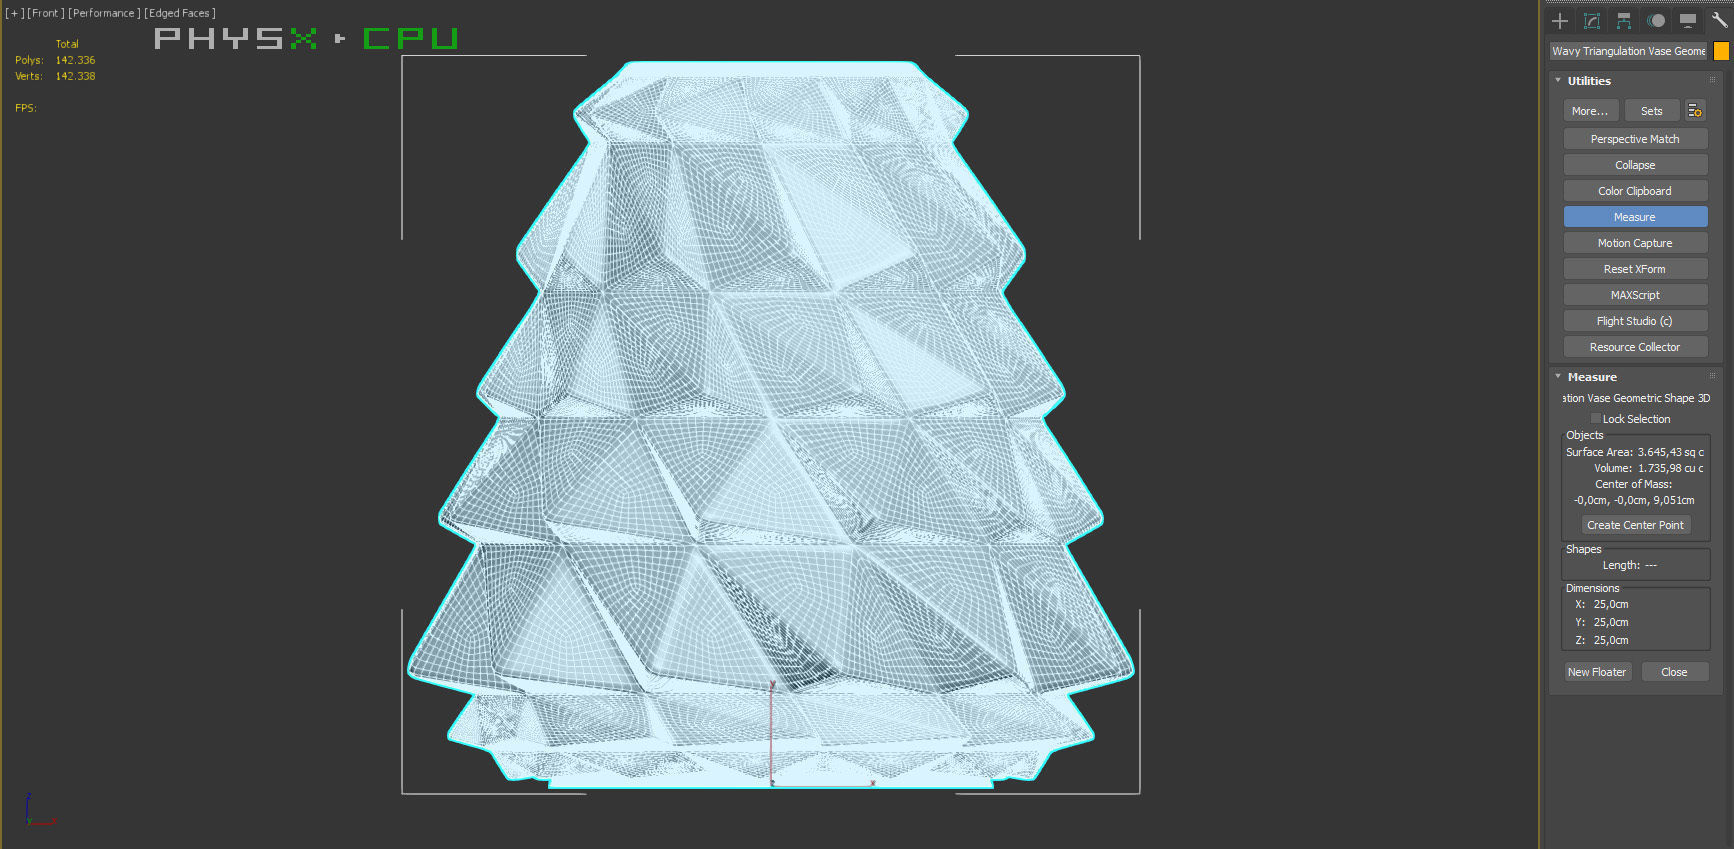Open the Reset XForm utility
Screen dimensions: 1734x849
1635,269
